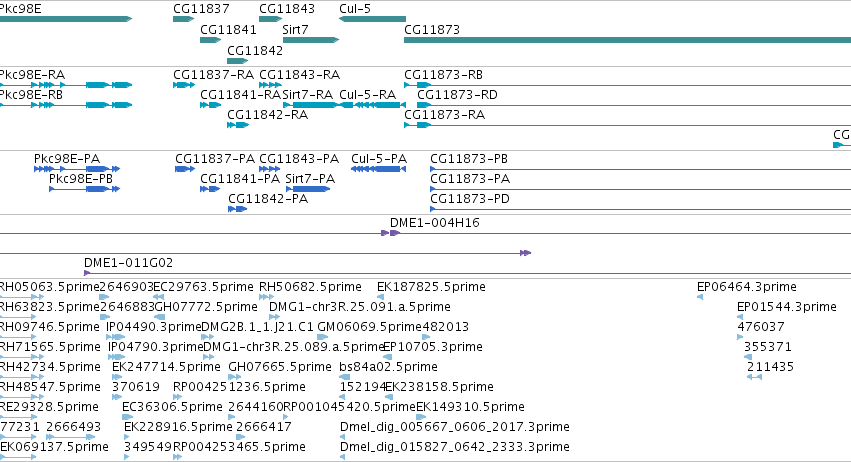Screen dimensions: 851x462
Task: Click the CG11841-PA protein label
Action: [x=240, y=179]
